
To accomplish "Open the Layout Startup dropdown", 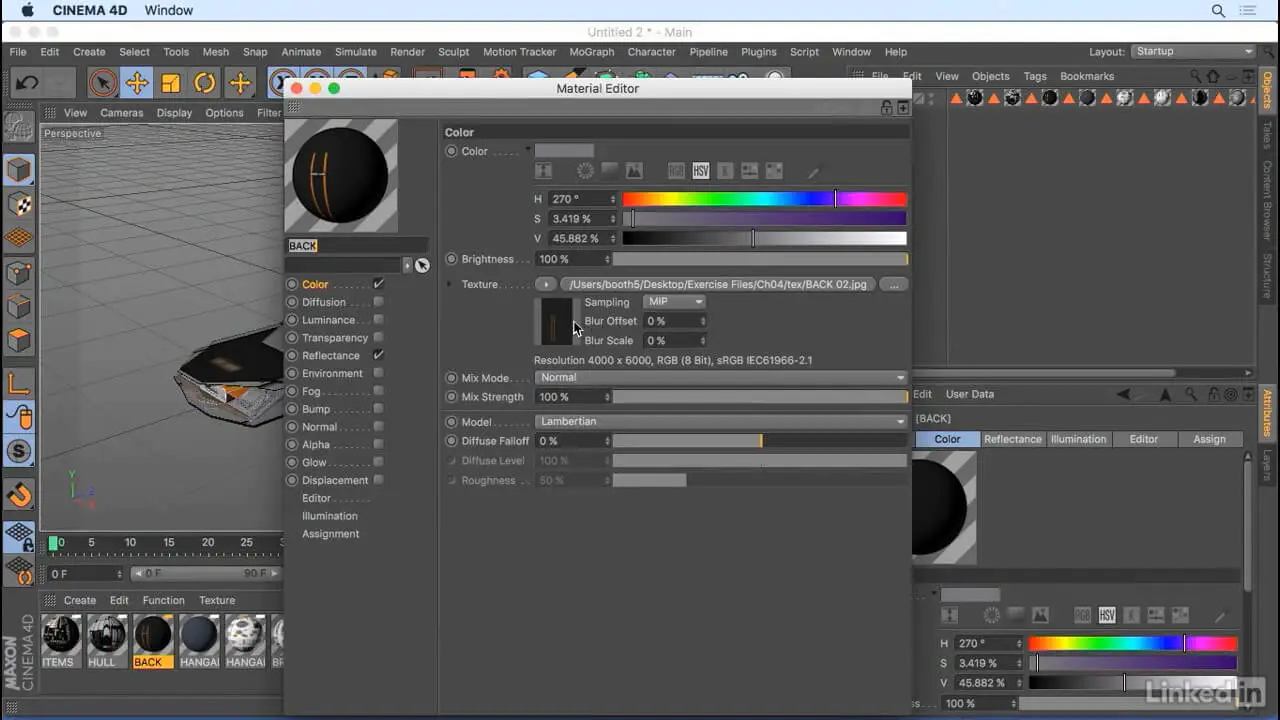I will click(1194, 51).
